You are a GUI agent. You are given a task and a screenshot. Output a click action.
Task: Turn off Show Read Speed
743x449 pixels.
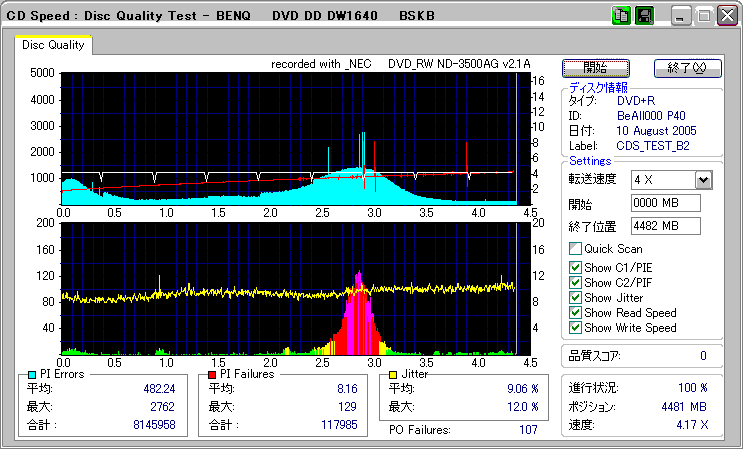coord(575,312)
